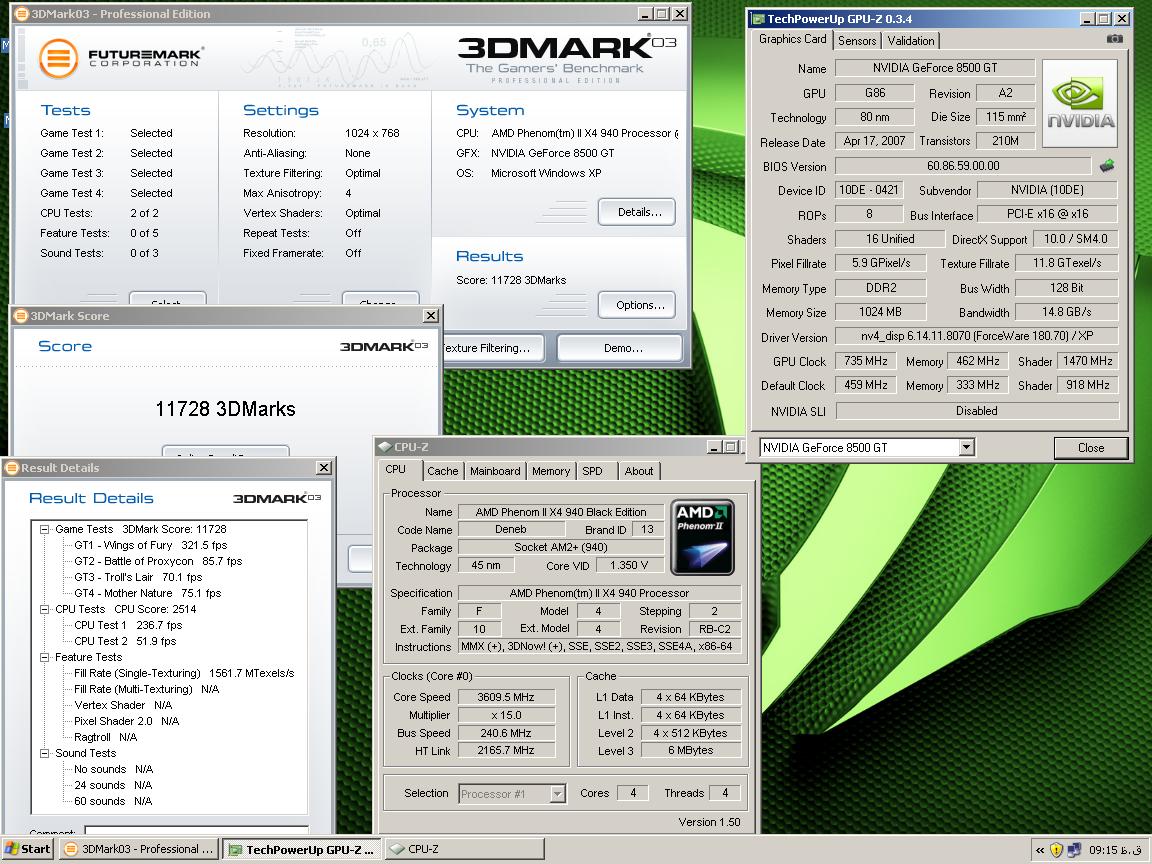Open the Processor #1 selection dropdown
The height and width of the screenshot is (864, 1152).
coord(558,793)
